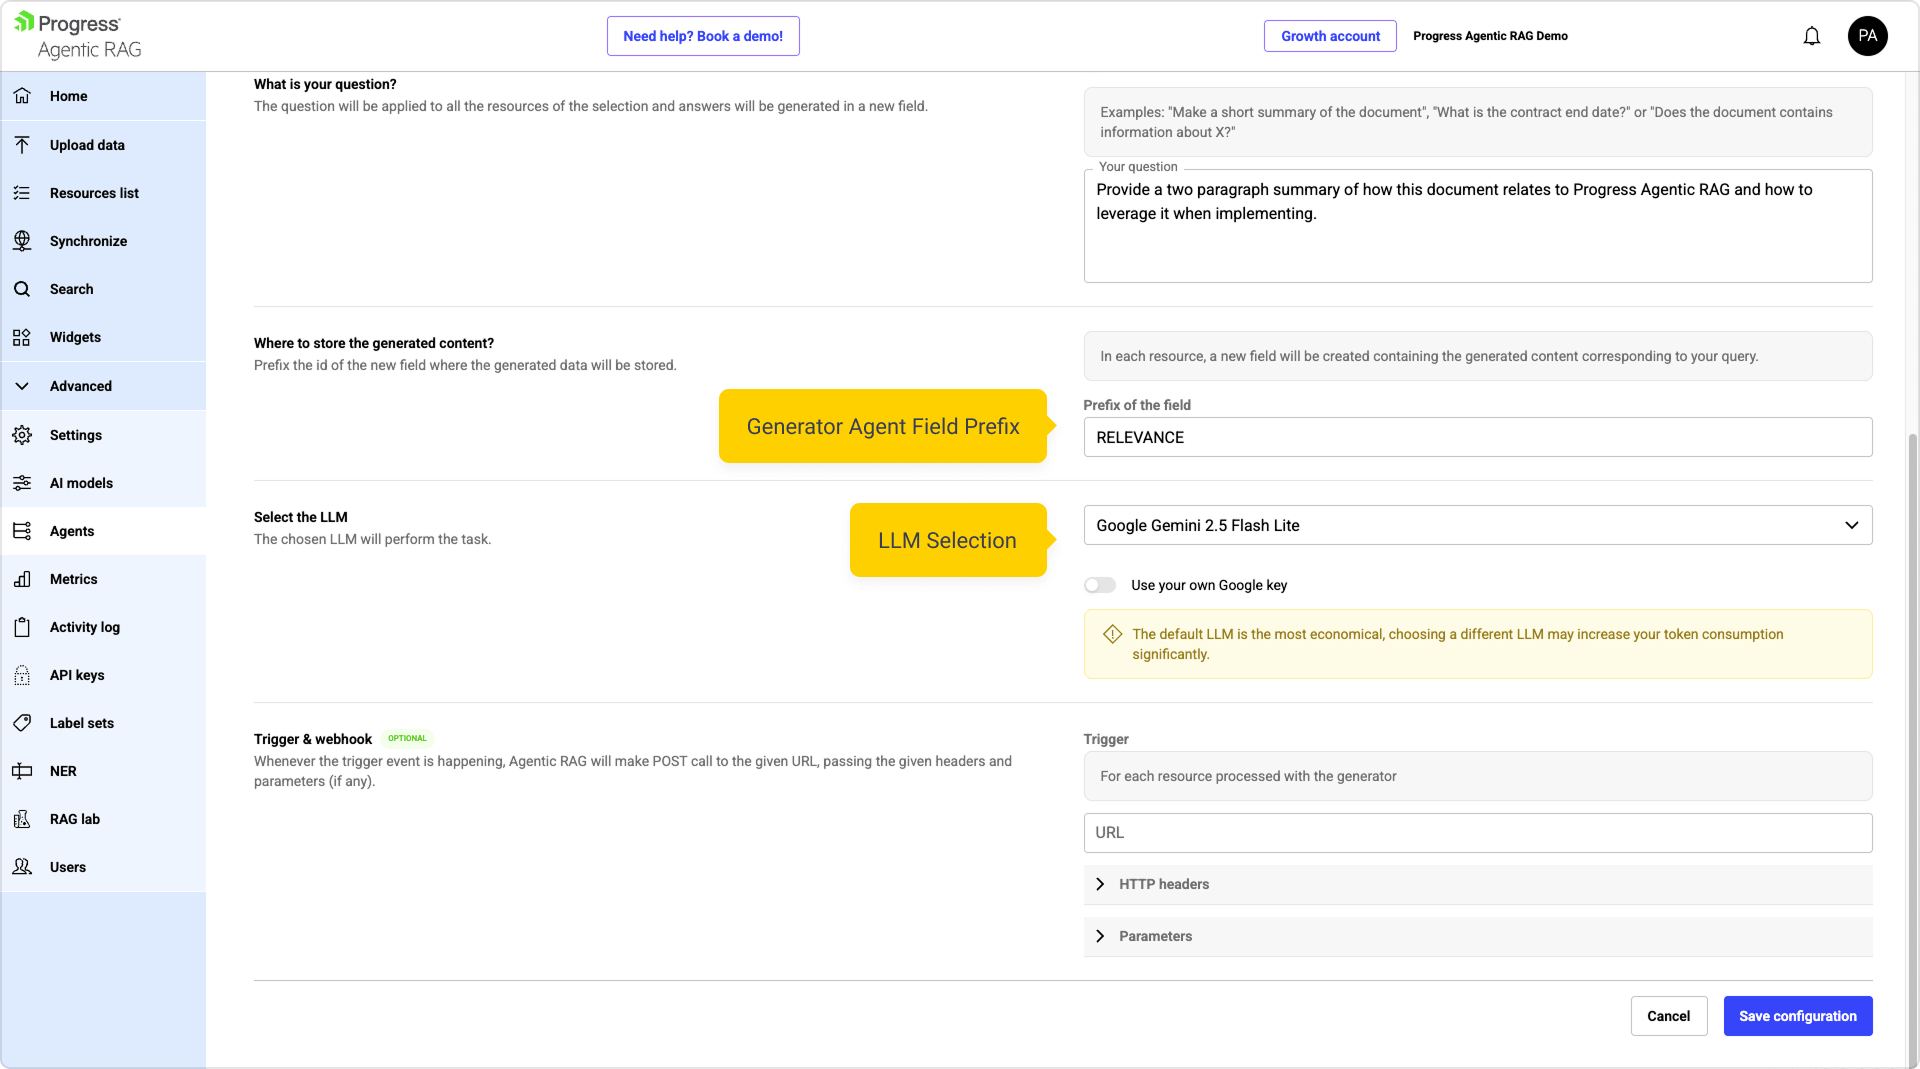Click the API keys icon
Image resolution: width=1920 pixels, height=1069 pixels.
coord(22,675)
